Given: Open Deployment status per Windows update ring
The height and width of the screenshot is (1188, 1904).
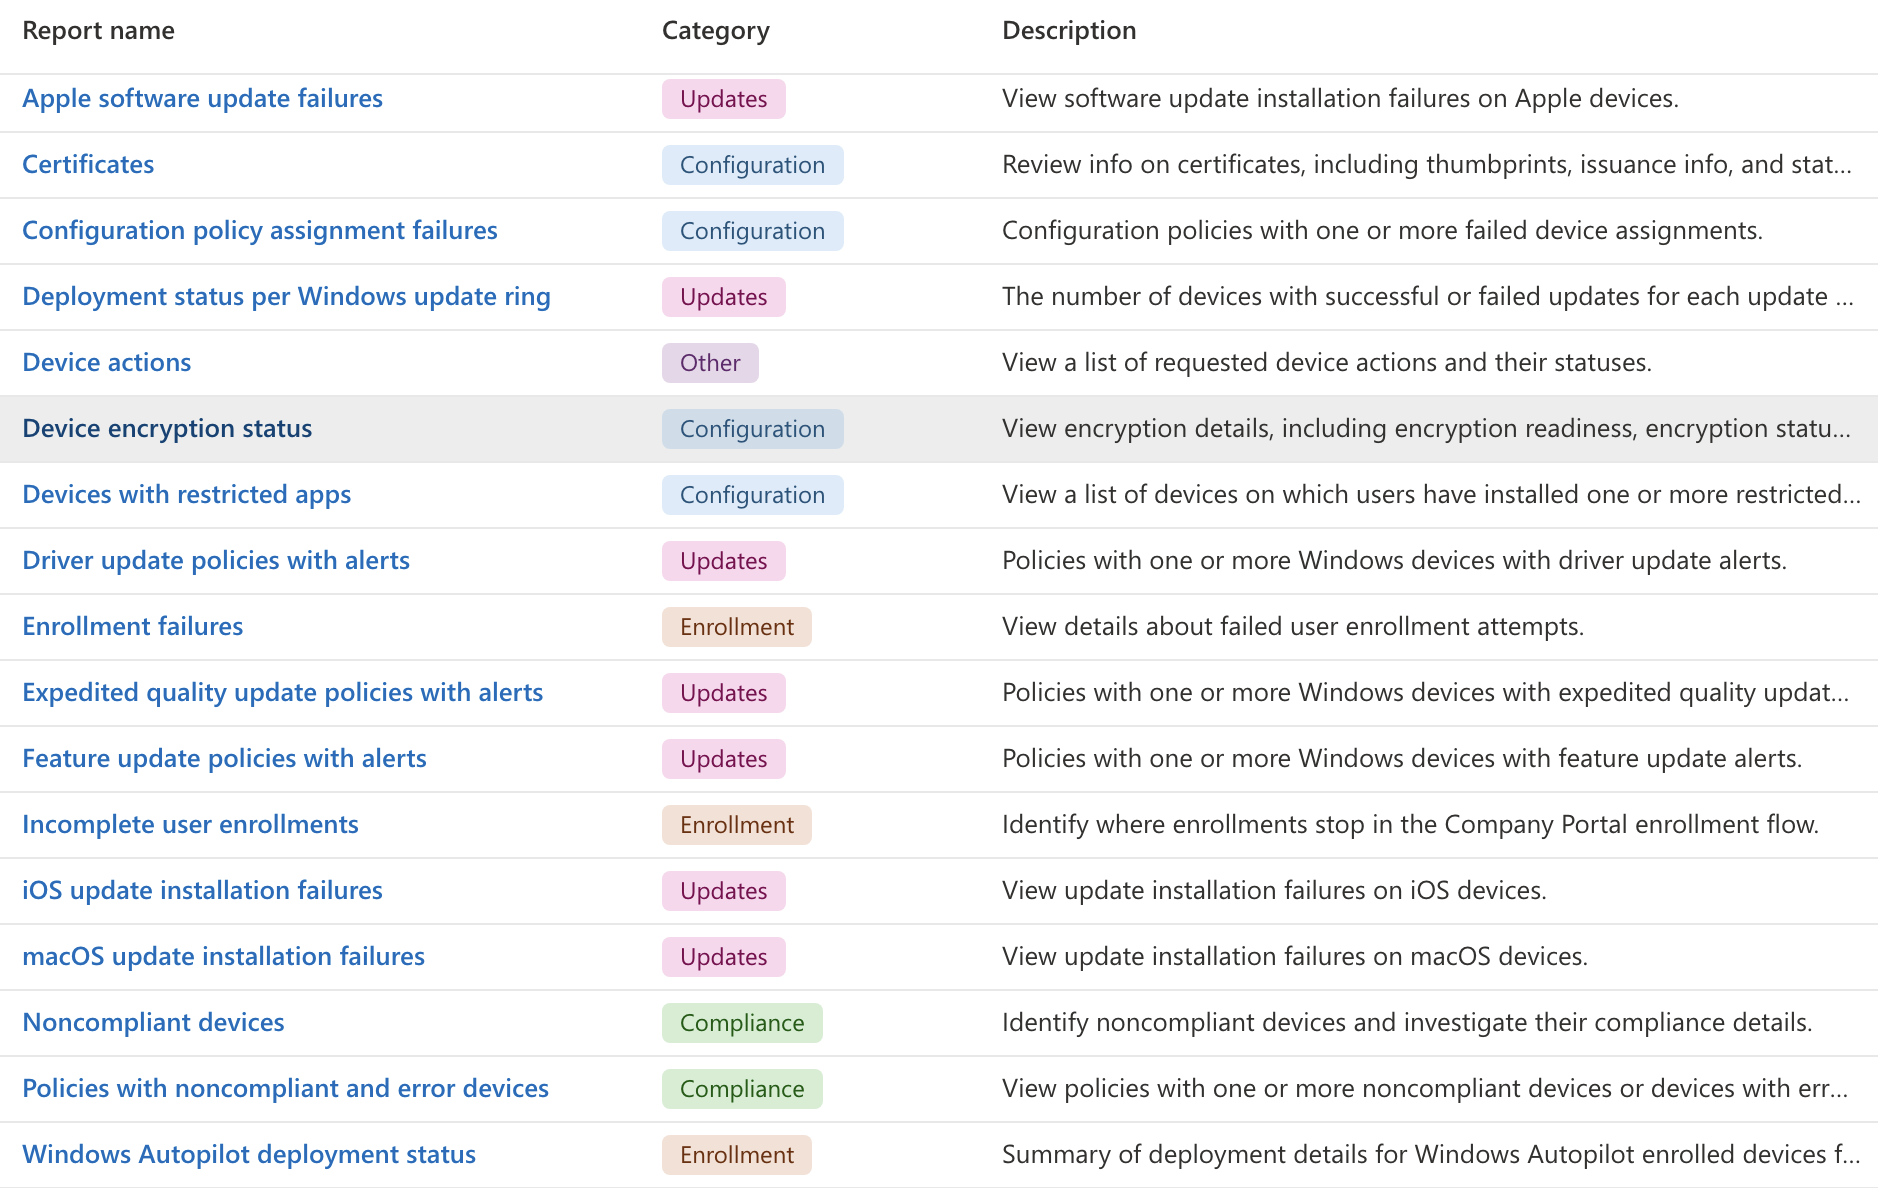Looking at the screenshot, I should pyautogui.click(x=287, y=296).
